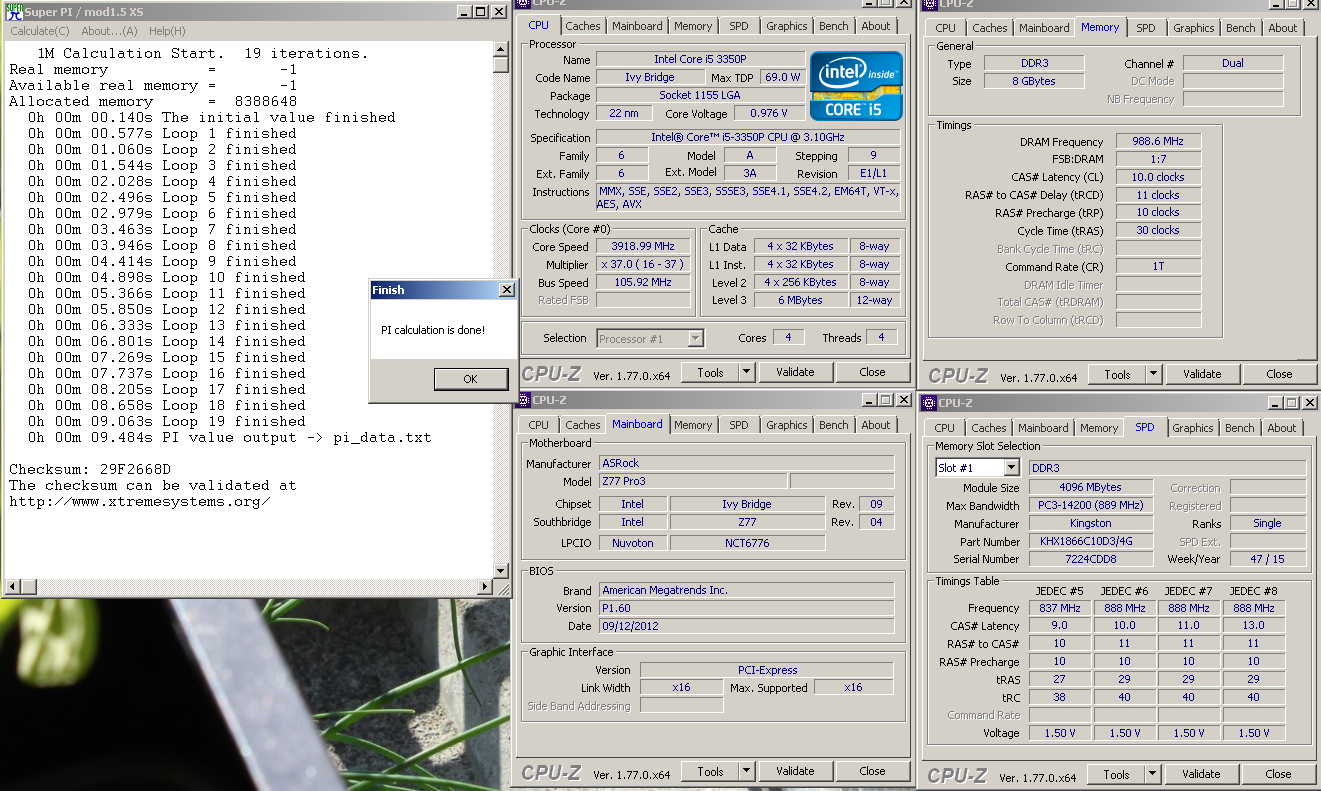Viewport: 1321px width, 791px height.
Task: Click the FSB:DRAM ratio value 1:7
Action: (x=1158, y=159)
